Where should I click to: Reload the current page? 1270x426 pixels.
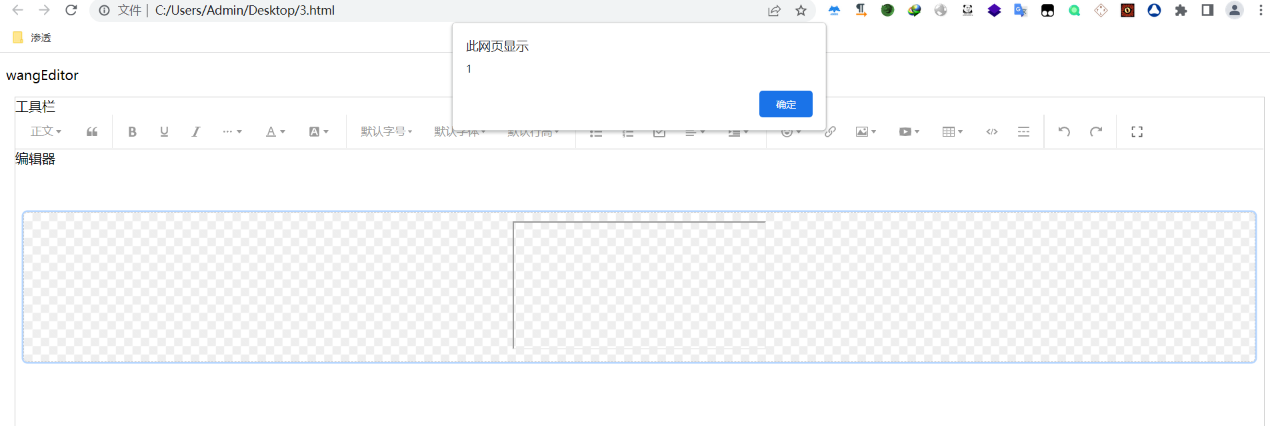point(71,10)
